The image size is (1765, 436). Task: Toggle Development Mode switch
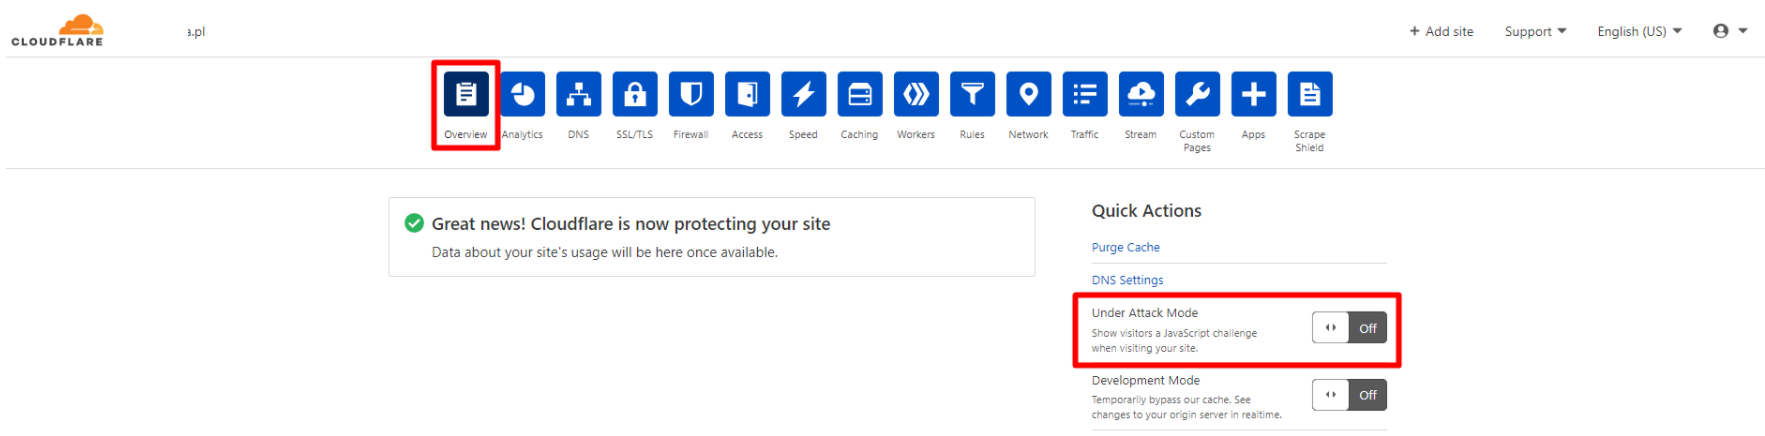(x=1349, y=395)
